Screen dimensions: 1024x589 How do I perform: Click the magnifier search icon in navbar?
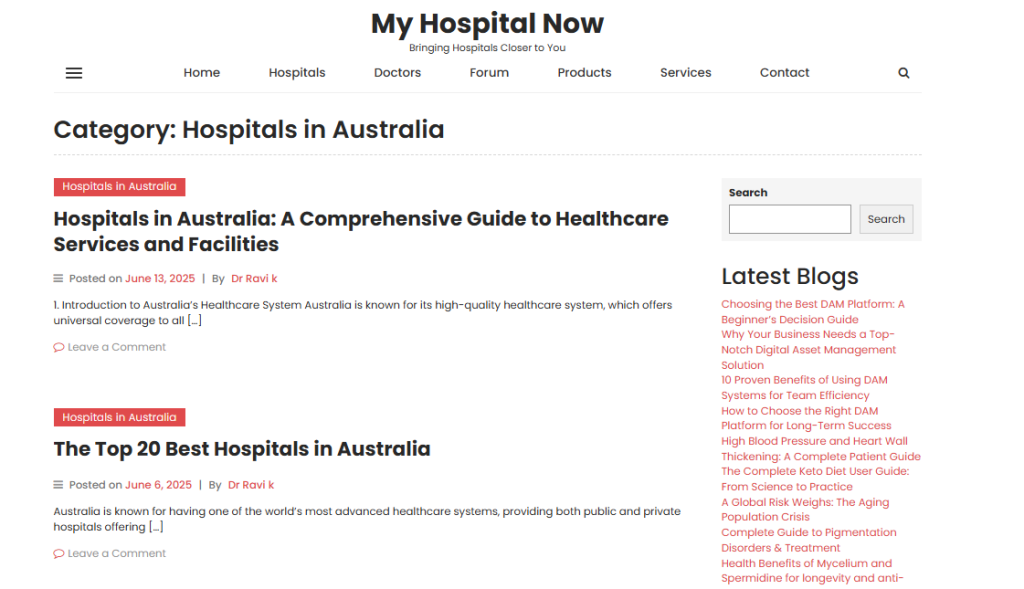[x=903, y=73]
